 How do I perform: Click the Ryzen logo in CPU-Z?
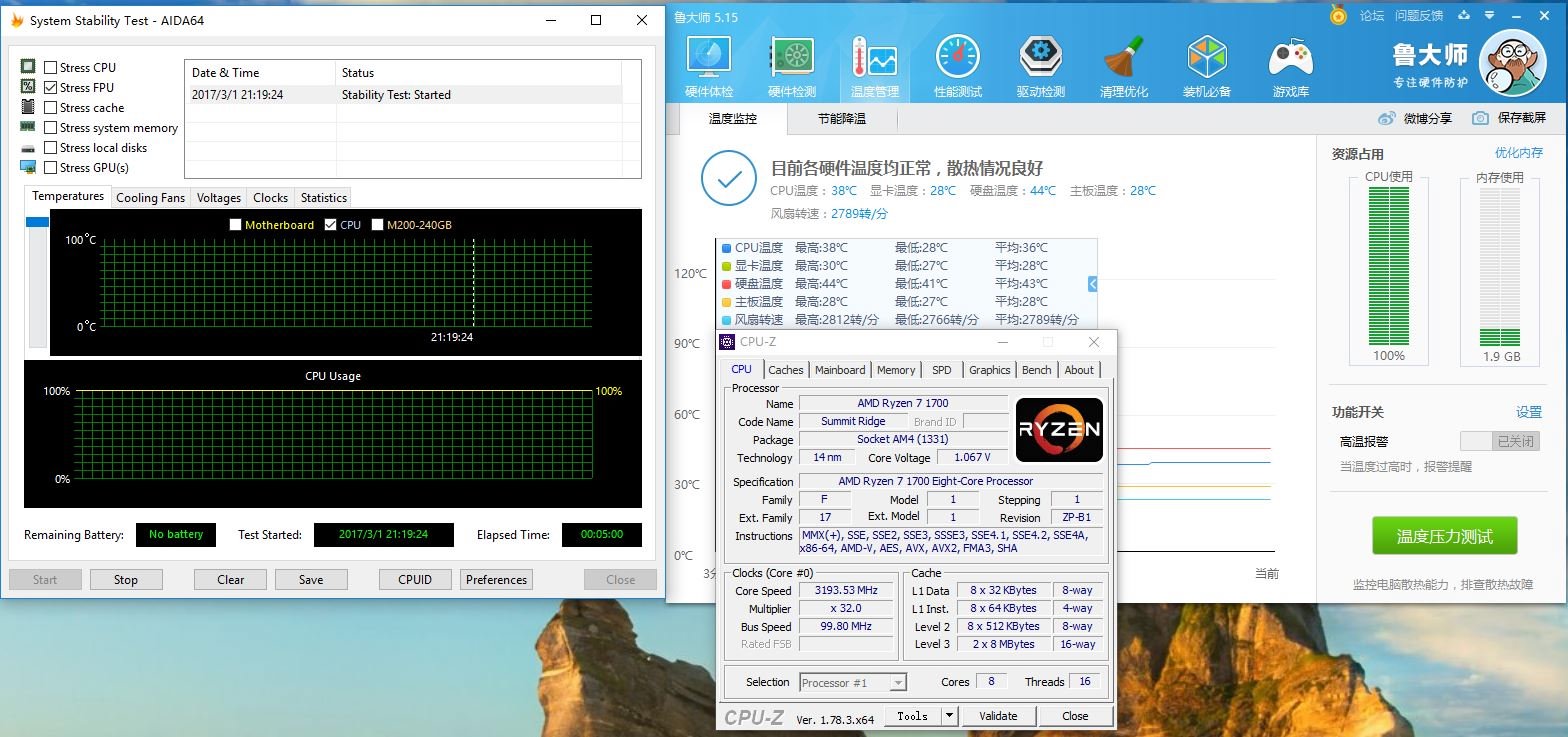coord(1059,430)
